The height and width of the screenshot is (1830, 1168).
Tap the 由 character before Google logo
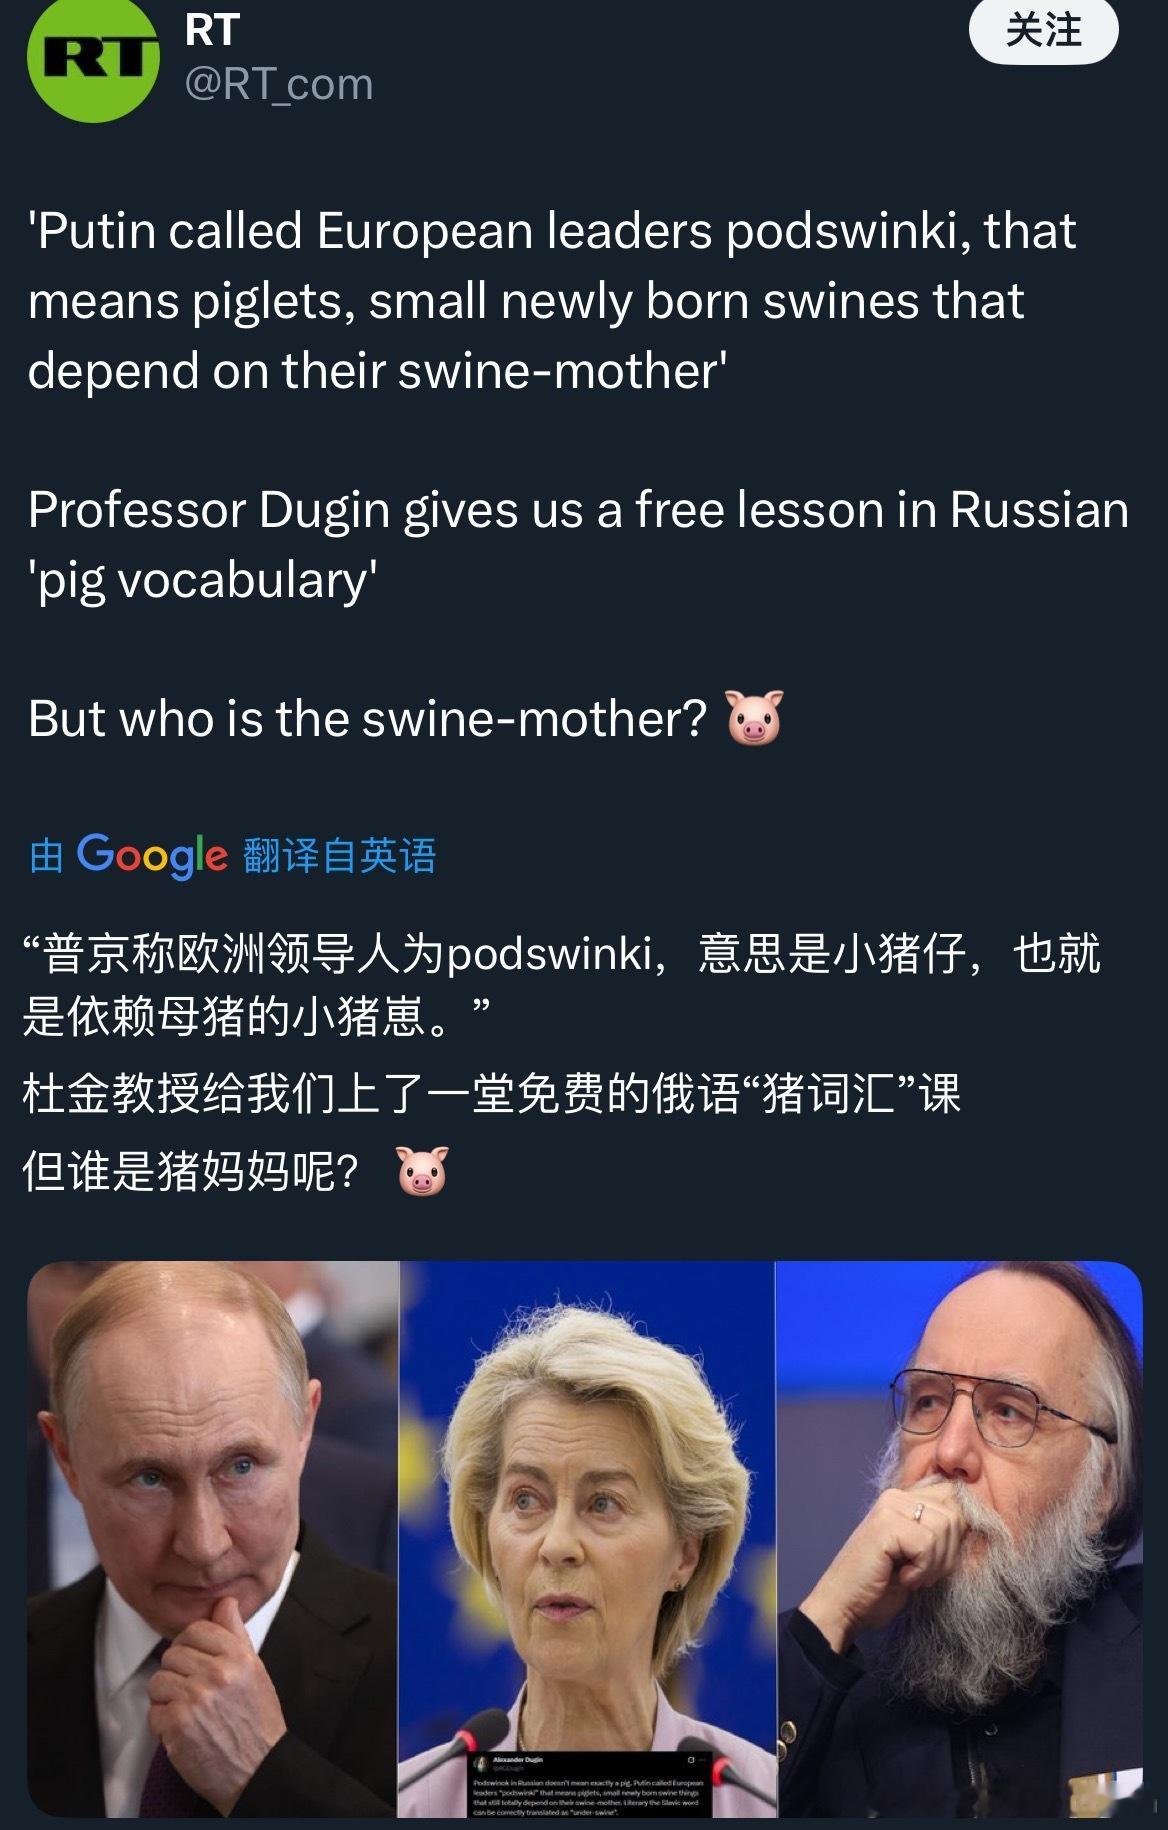coord(46,856)
